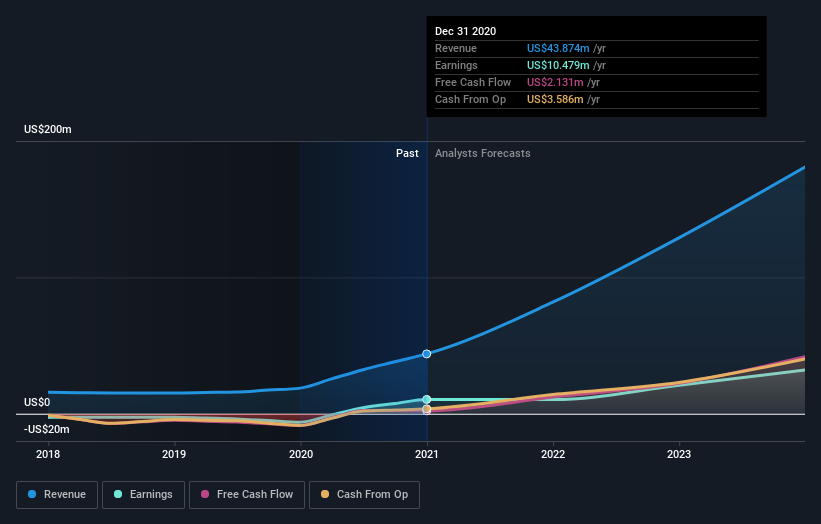Select the blue Revenue data point at 2021
This screenshot has height=524, width=821.
[427, 354]
